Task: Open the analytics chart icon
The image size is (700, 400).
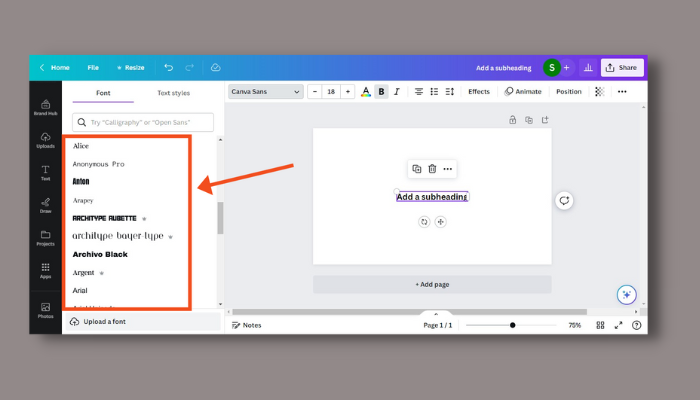Action: coord(588,67)
